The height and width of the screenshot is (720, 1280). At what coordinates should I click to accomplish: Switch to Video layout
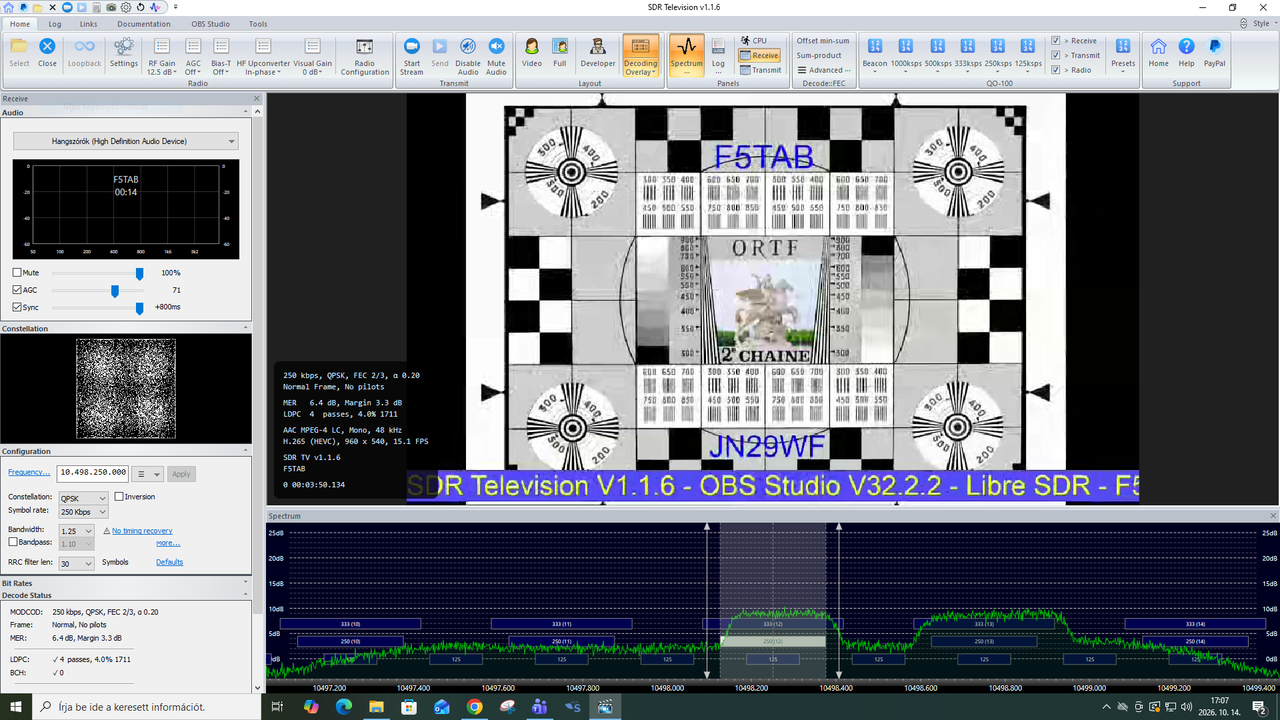532,52
